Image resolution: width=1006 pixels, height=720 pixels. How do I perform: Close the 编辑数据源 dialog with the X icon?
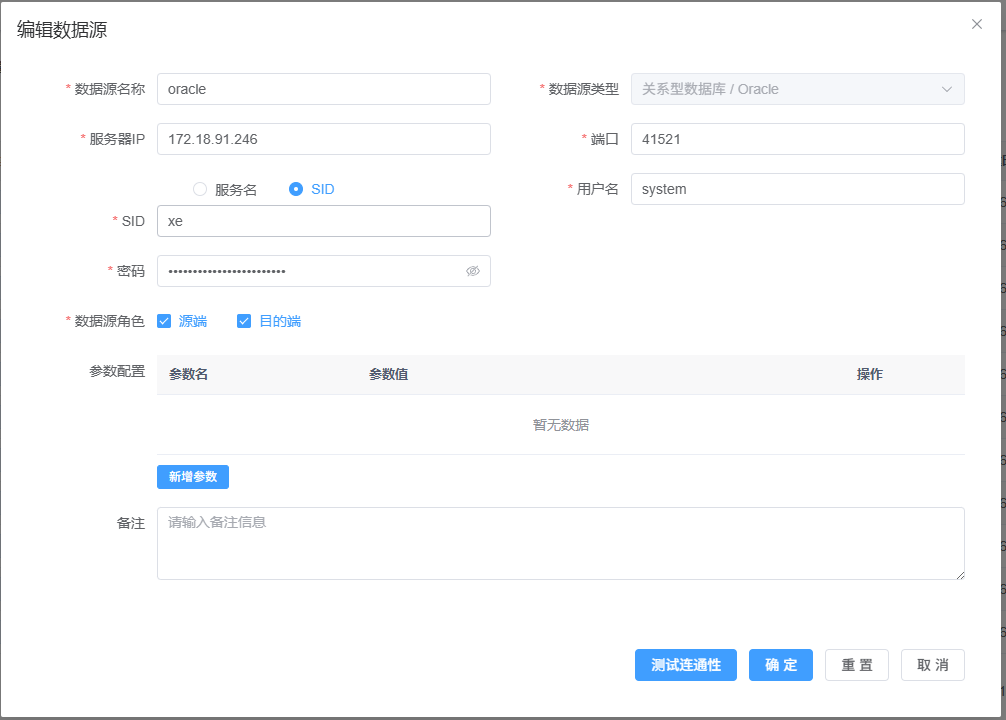[976, 24]
